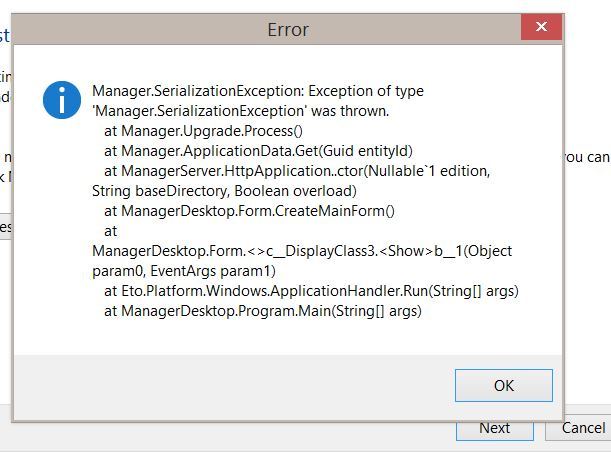Click the blue information icon
This screenshot has width=611, height=452.
click(62, 100)
